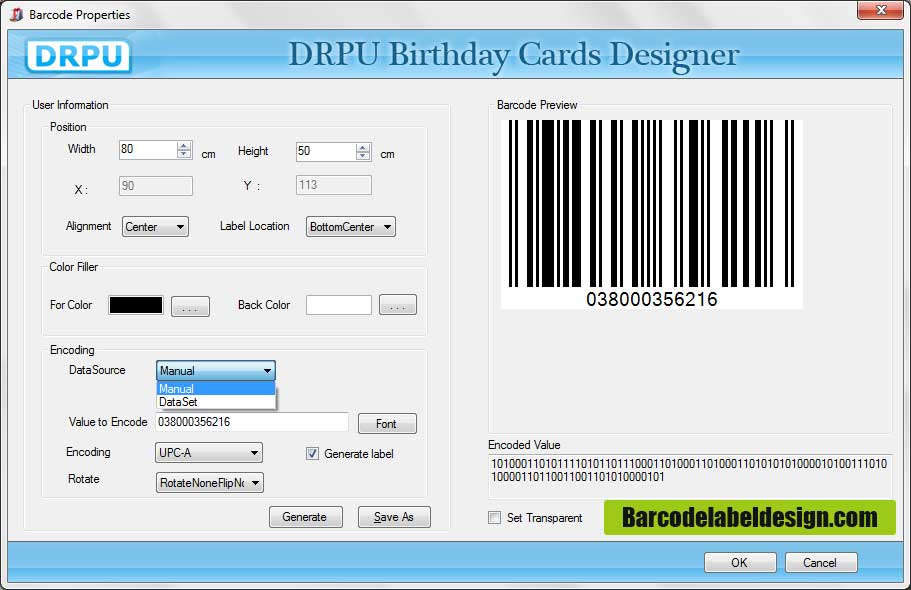Viewport: 911px width, 590px height.
Task: Click the Value to Encode field
Action: click(x=252, y=422)
